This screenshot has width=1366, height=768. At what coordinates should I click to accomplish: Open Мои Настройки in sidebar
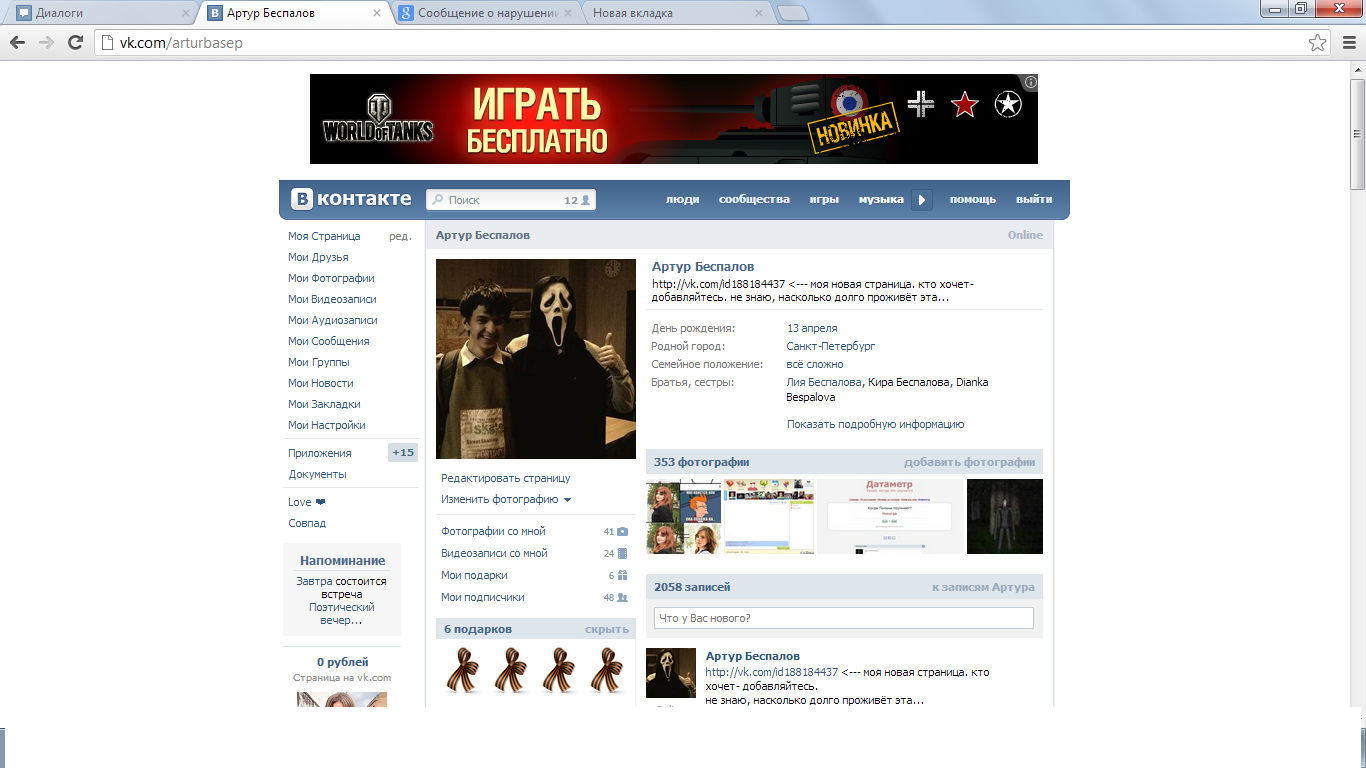(x=327, y=425)
